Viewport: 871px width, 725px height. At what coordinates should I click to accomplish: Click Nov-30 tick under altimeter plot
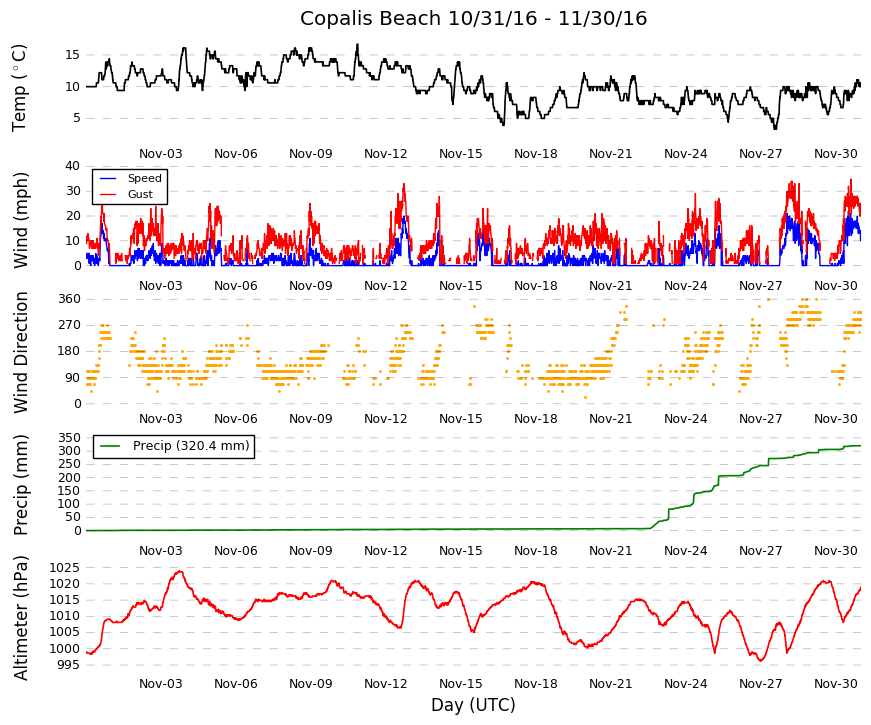pyautogui.click(x=835, y=683)
